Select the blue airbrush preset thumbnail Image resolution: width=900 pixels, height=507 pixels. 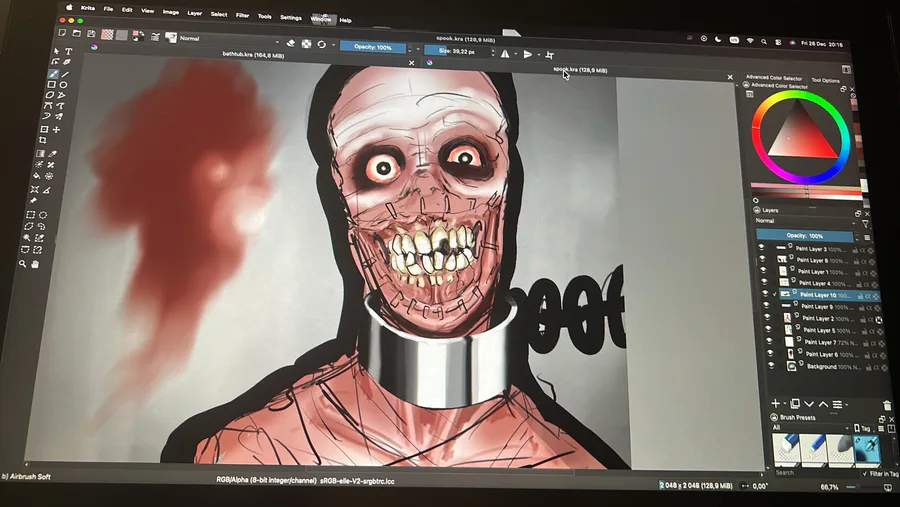tap(867, 448)
